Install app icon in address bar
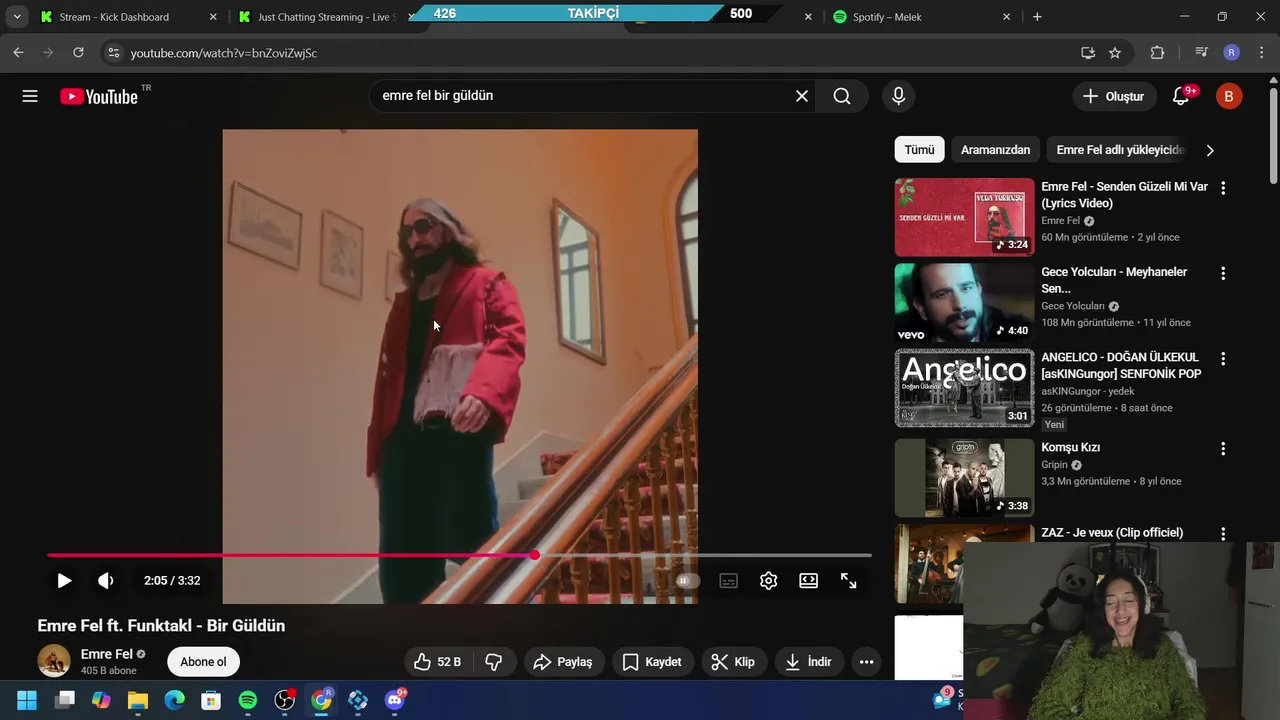The width and height of the screenshot is (1280, 720). [1088, 53]
